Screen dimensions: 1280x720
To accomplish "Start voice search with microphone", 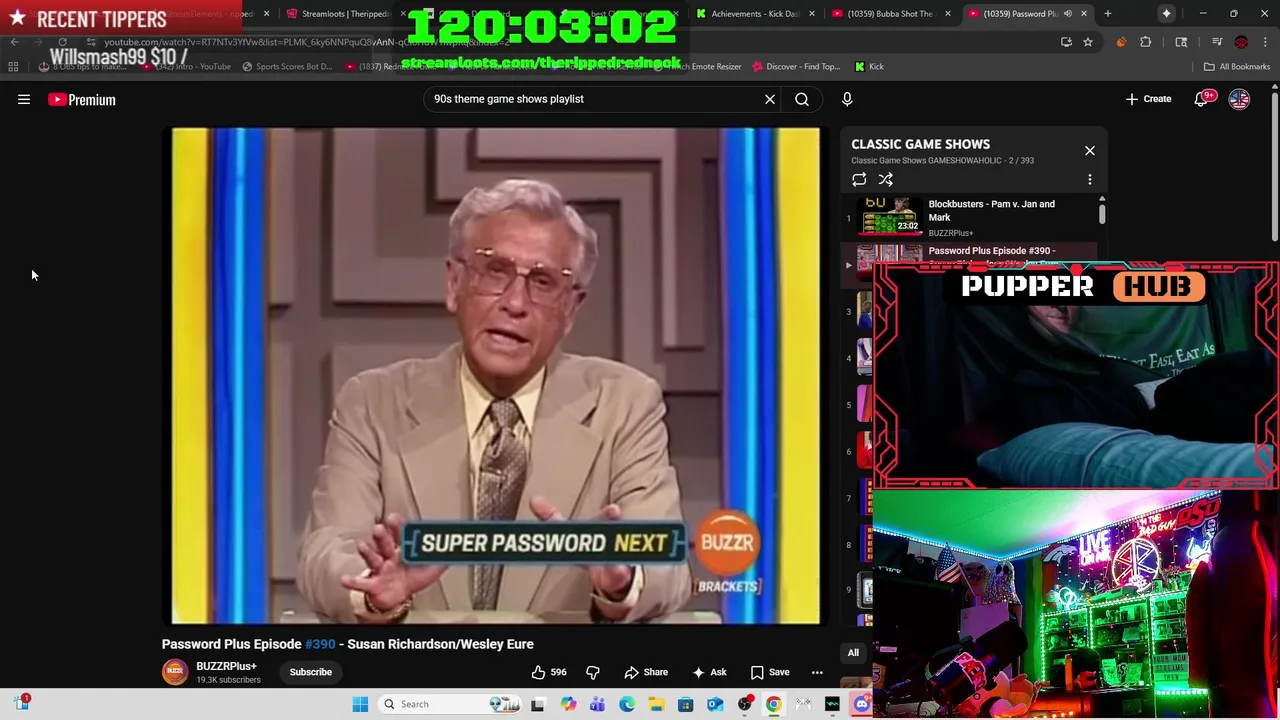I will [847, 99].
